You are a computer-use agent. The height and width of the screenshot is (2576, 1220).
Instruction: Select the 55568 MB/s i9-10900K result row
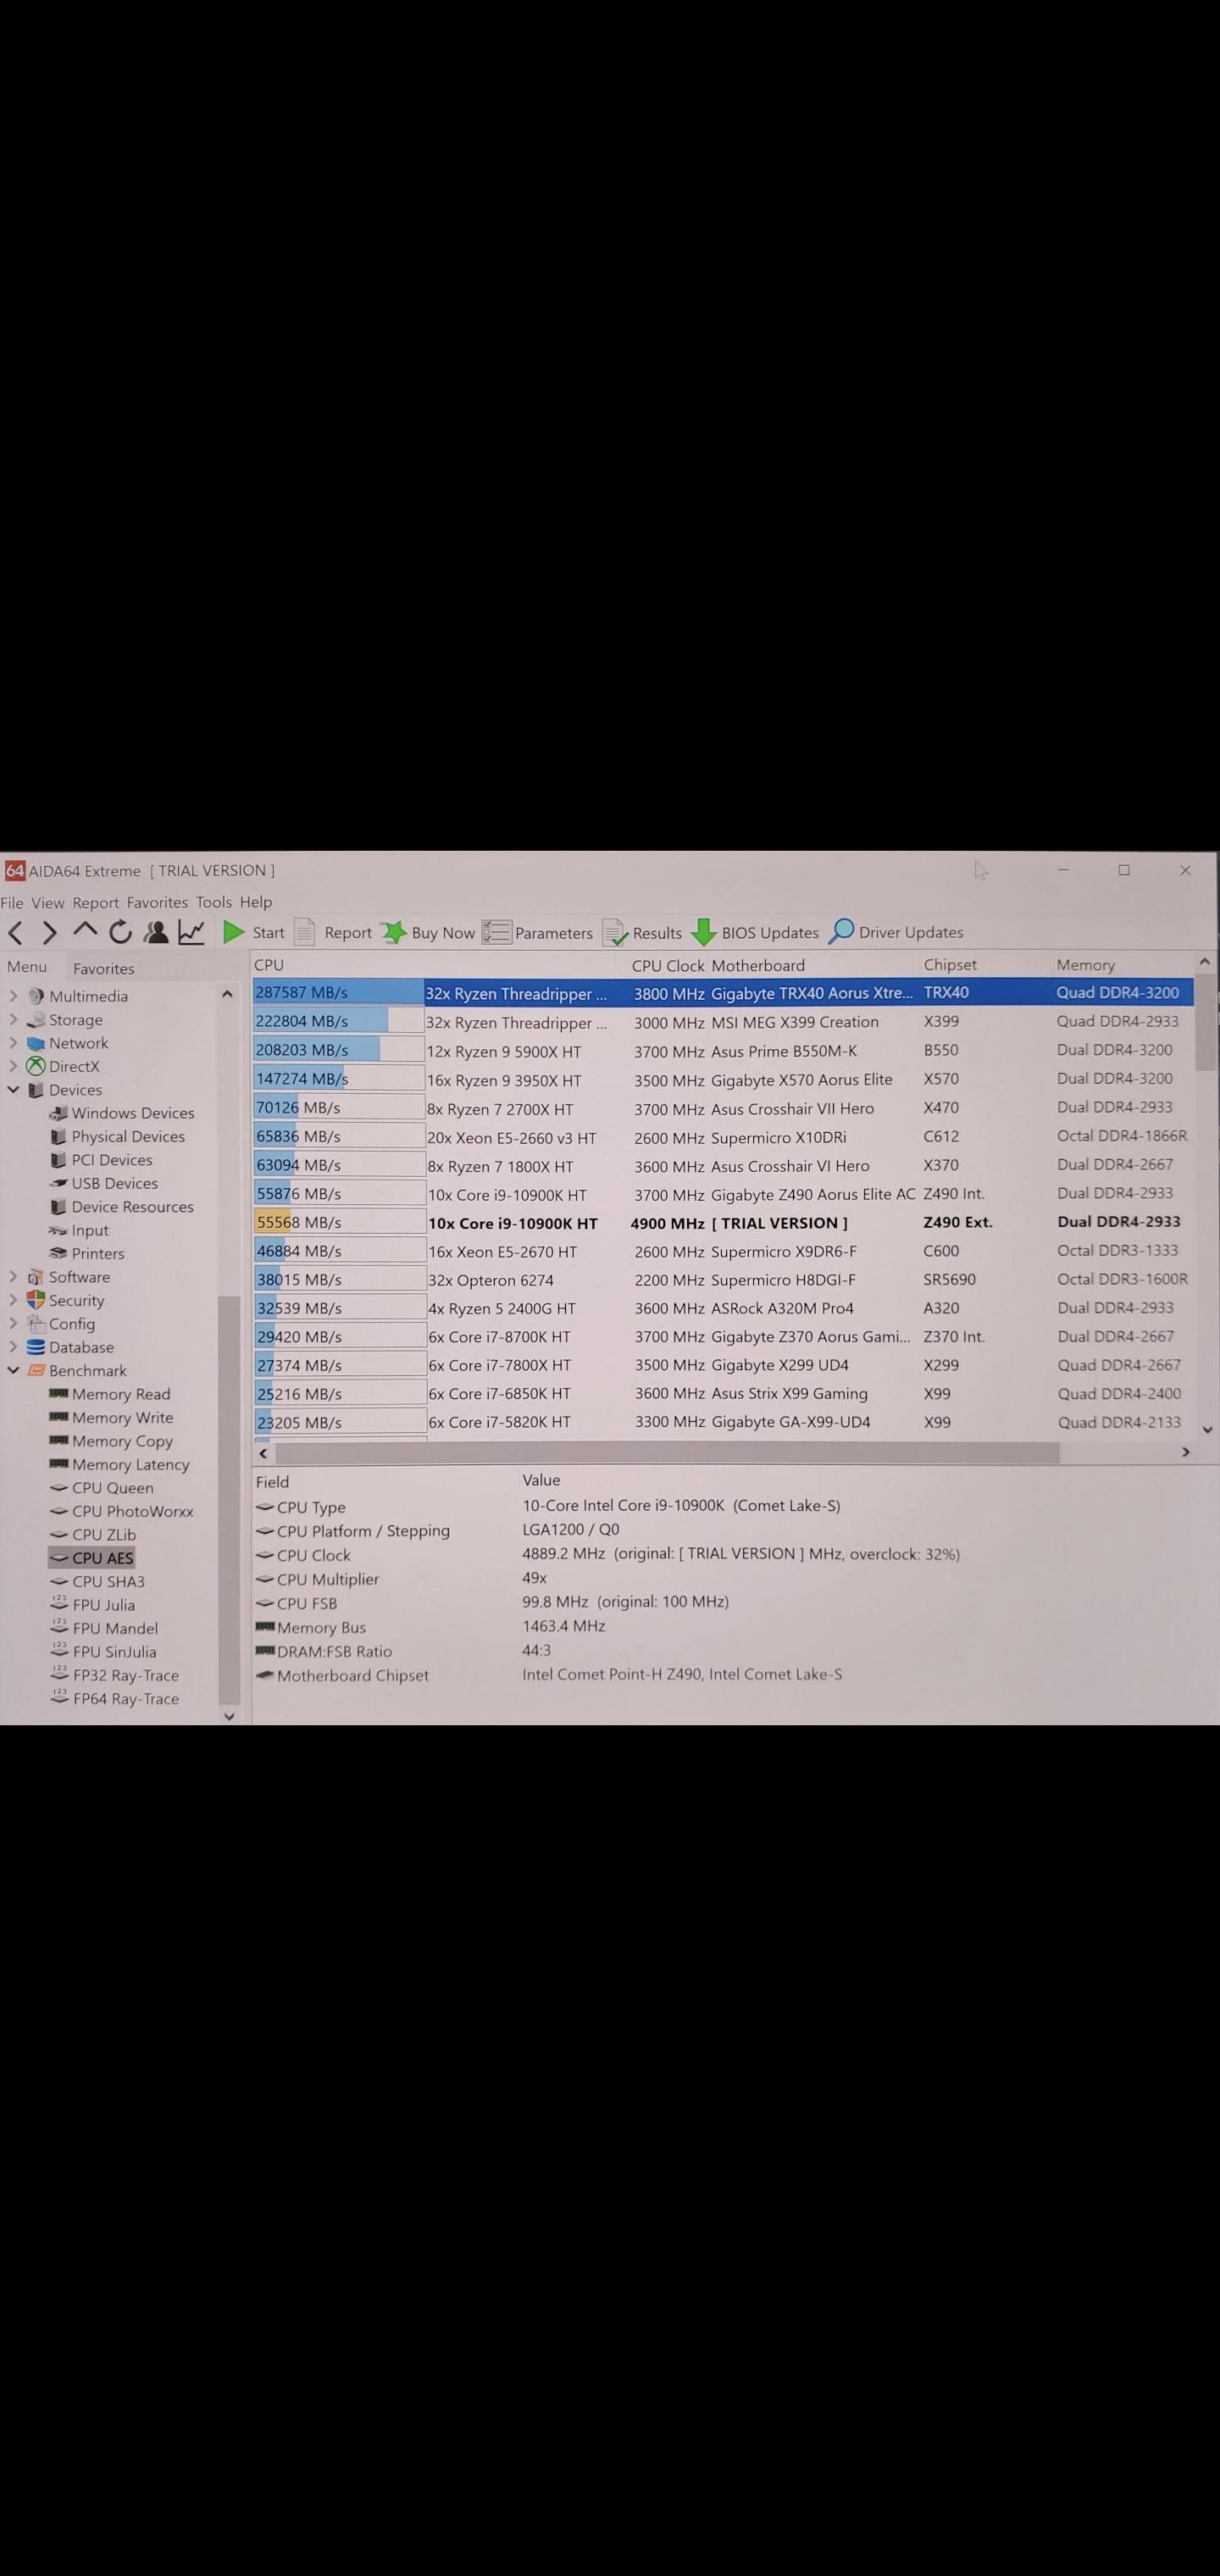point(723,1223)
